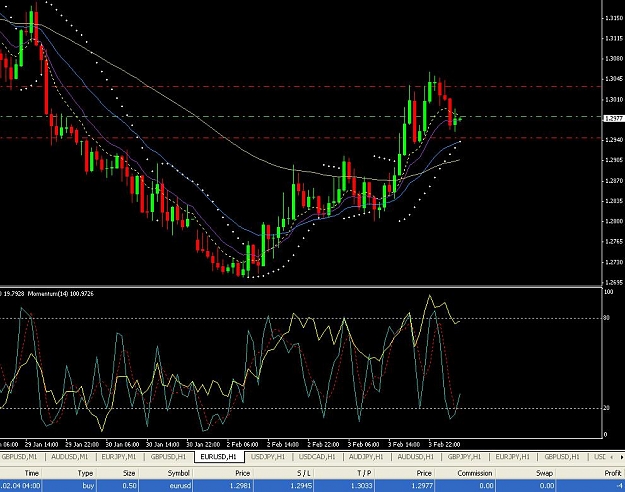Select the AUDJPY,H1 chart tab

tap(366, 457)
